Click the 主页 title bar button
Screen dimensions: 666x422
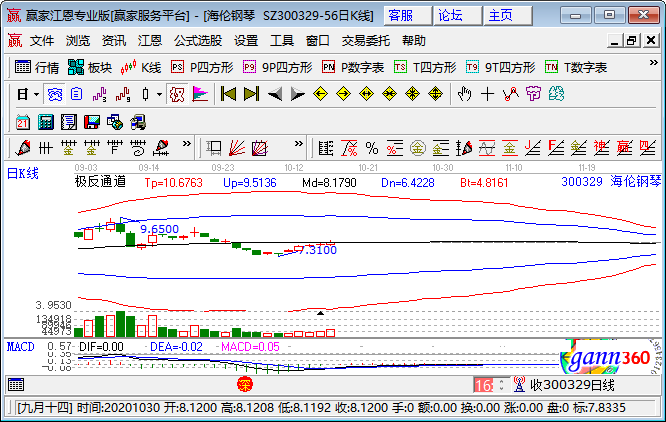coord(508,16)
